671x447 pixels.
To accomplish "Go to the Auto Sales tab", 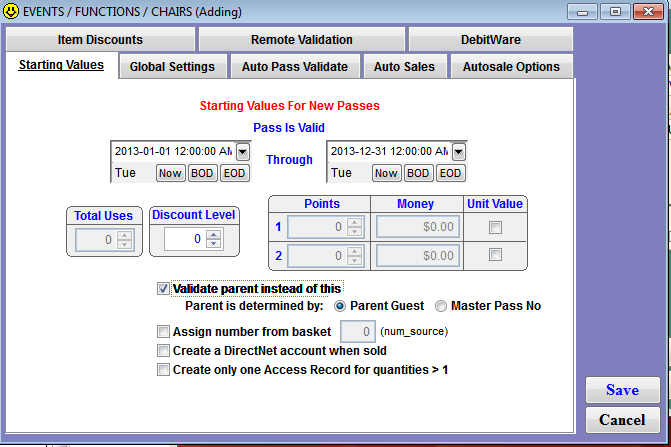I will 404,67.
